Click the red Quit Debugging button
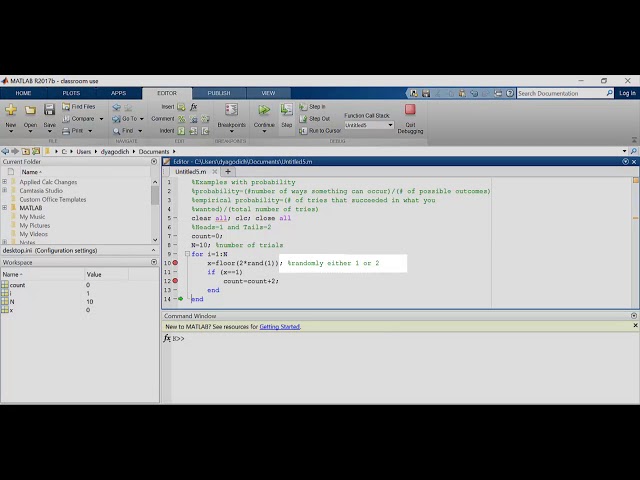The width and height of the screenshot is (640, 480). click(410, 109)
